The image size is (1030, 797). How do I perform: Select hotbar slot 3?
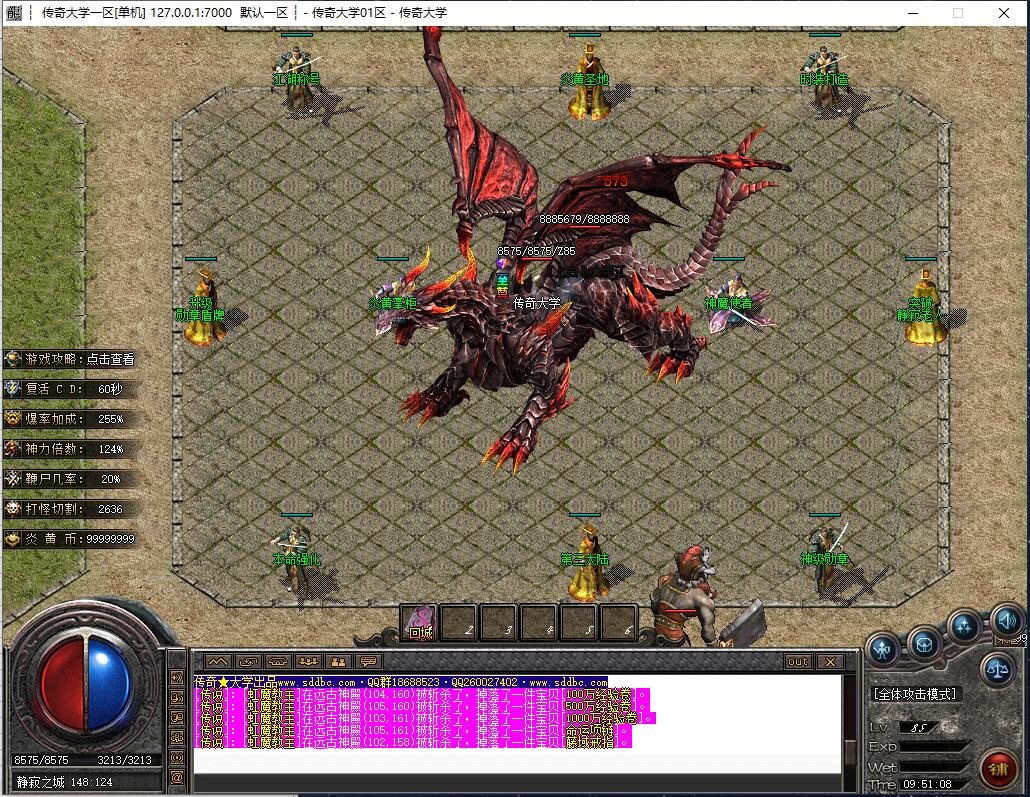tap(499, 622)
